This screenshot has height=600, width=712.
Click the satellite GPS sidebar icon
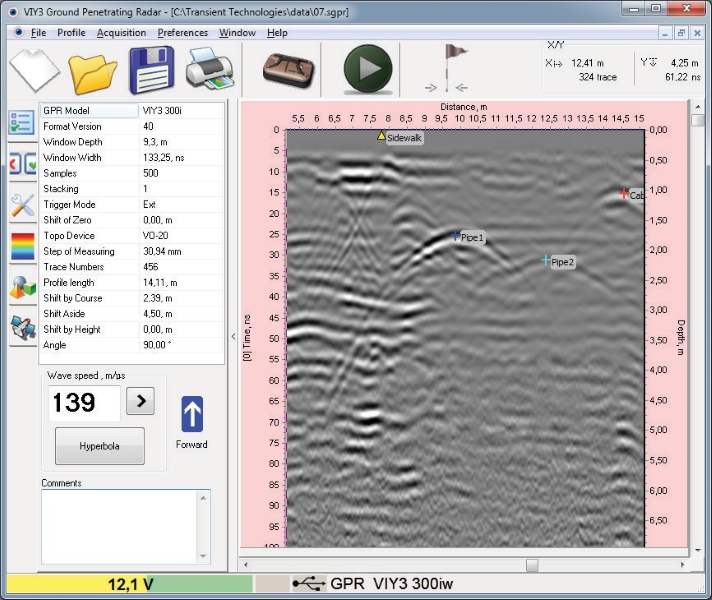click(x=23, y=328)
